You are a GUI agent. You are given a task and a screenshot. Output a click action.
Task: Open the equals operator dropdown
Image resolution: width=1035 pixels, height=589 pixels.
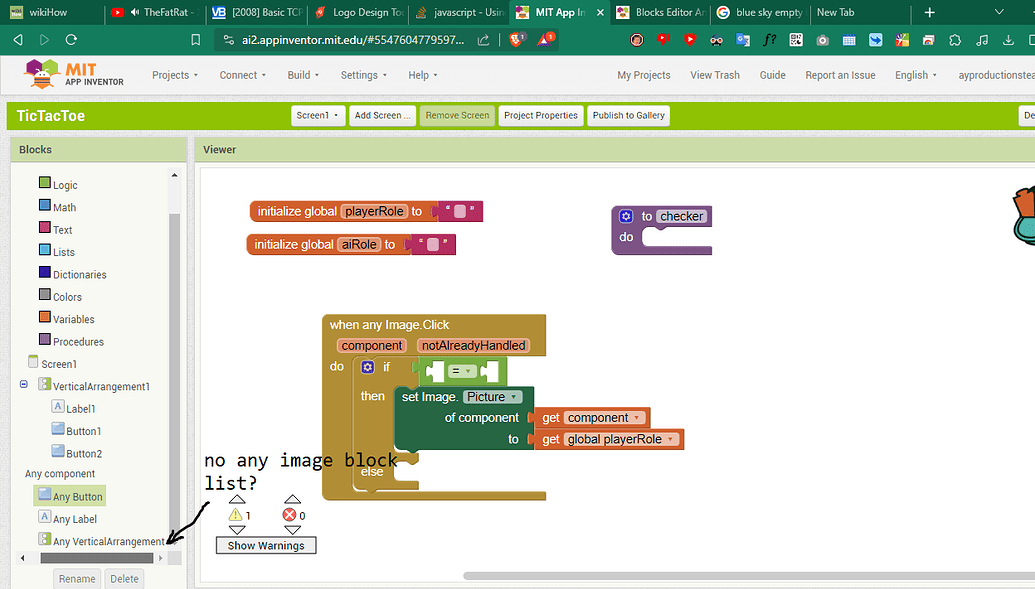[x=462, y=371]
